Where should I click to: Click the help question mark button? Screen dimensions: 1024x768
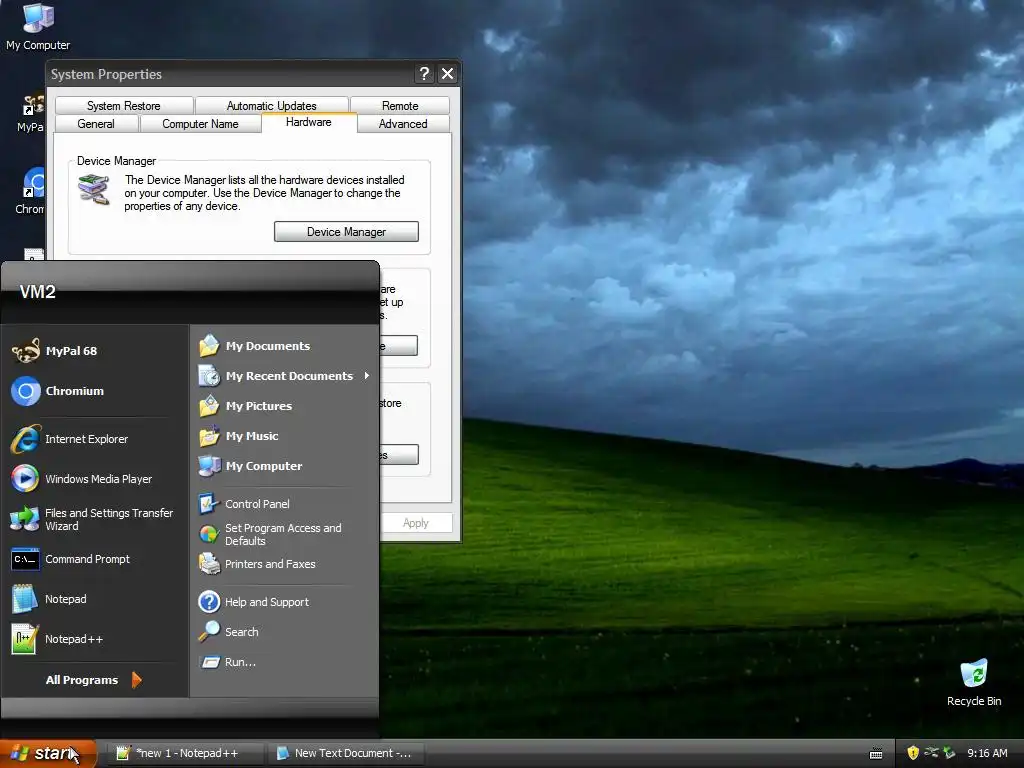(x=424, y=74)
